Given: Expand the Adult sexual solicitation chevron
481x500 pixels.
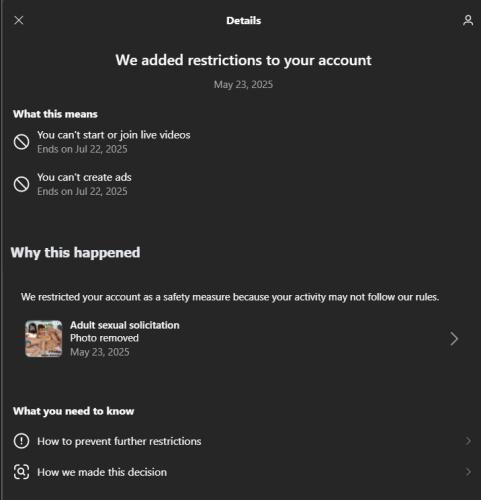Looking at the screenshot, I should pos(454,339).
